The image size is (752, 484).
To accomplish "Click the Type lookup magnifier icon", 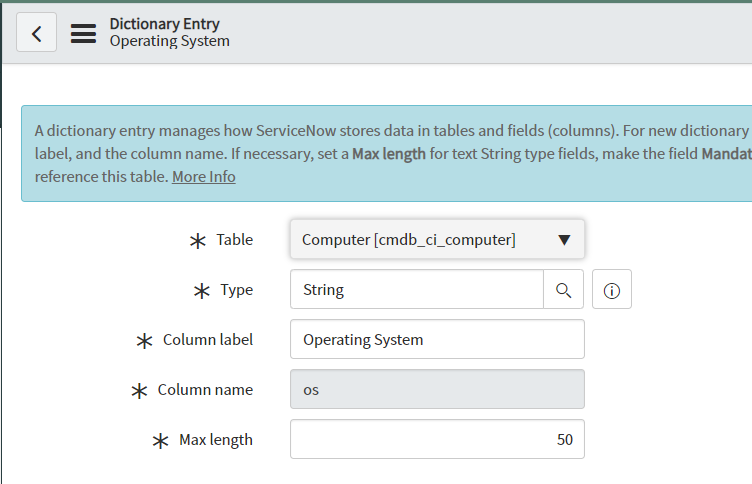I will pyautogui.click(x=563, y=290).
